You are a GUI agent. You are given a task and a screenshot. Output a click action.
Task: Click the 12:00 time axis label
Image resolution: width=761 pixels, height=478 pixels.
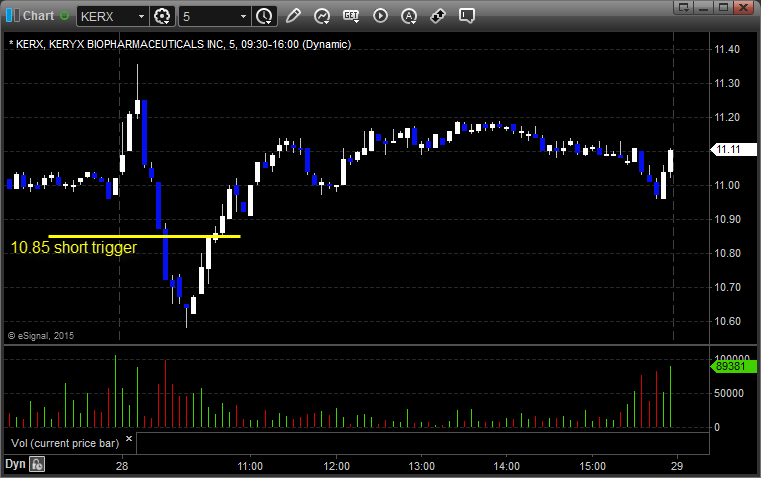[336, 466]
